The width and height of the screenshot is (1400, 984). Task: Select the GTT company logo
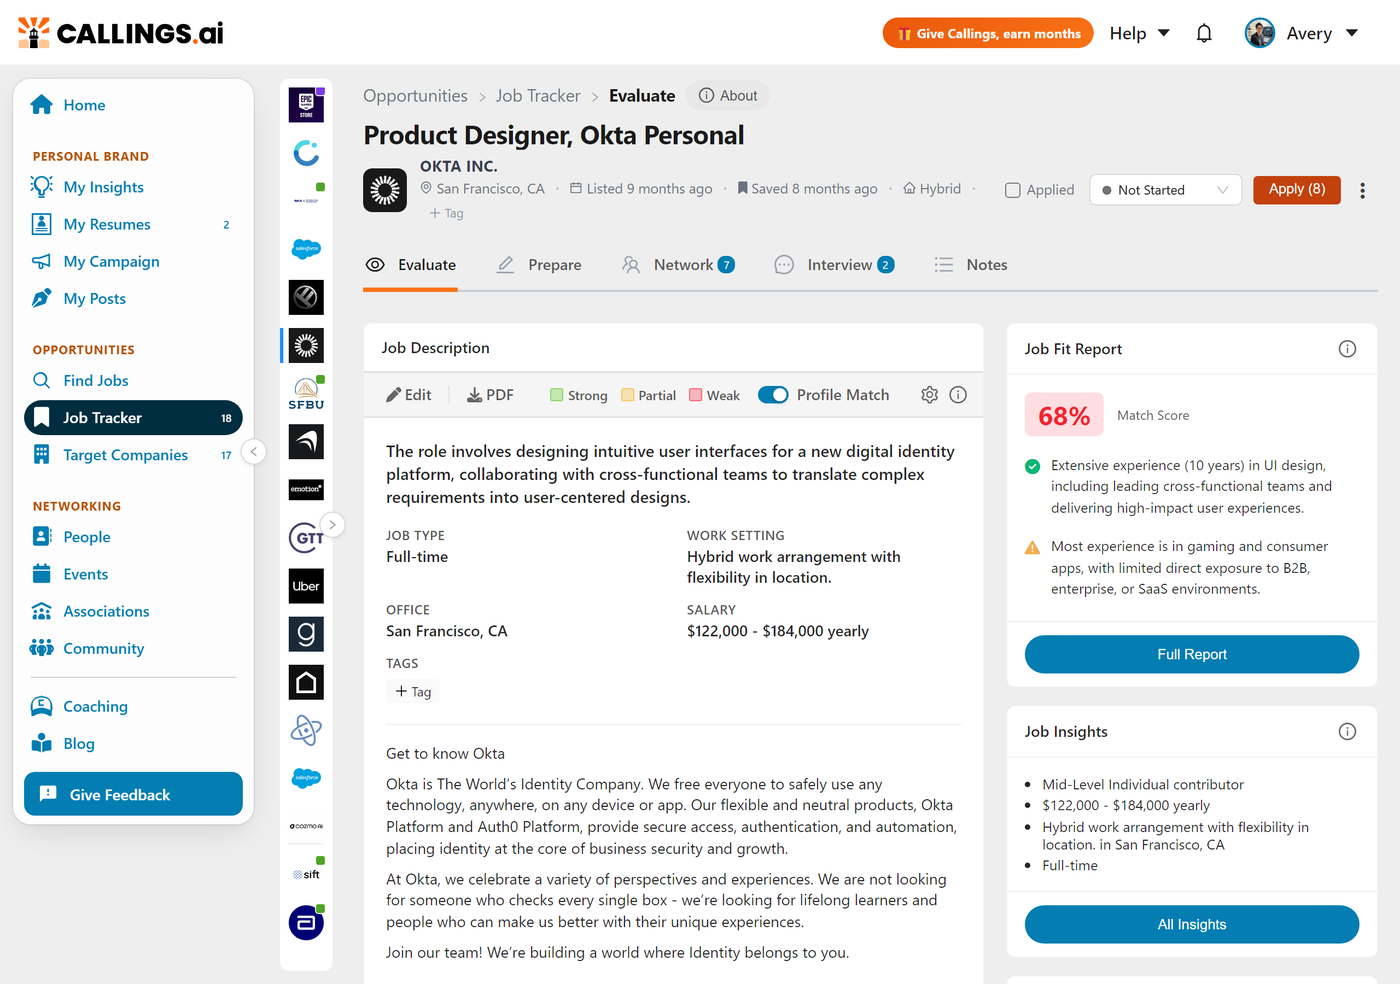click(x=306, y=538)
